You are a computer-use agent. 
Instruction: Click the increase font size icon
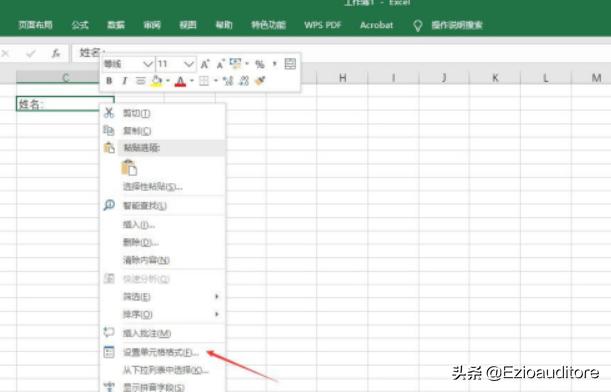click(205, 64)
